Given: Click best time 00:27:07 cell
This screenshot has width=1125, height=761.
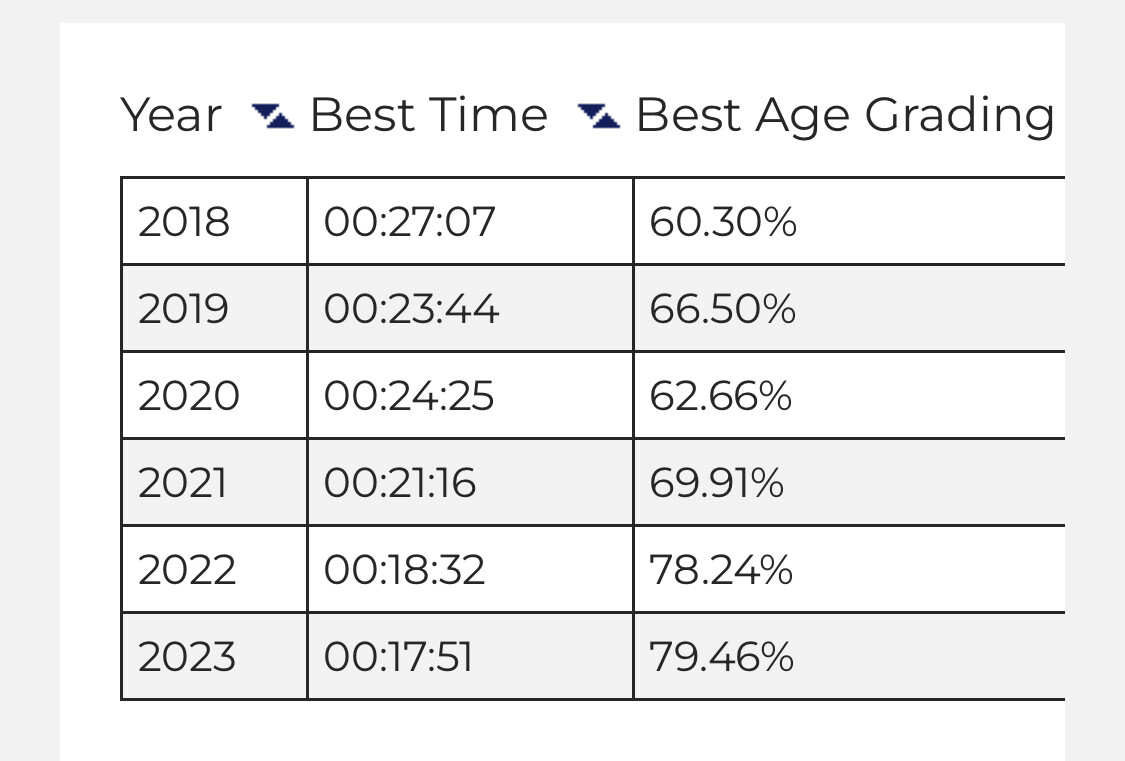Looking at the screenshot, I should pos(471,221).
